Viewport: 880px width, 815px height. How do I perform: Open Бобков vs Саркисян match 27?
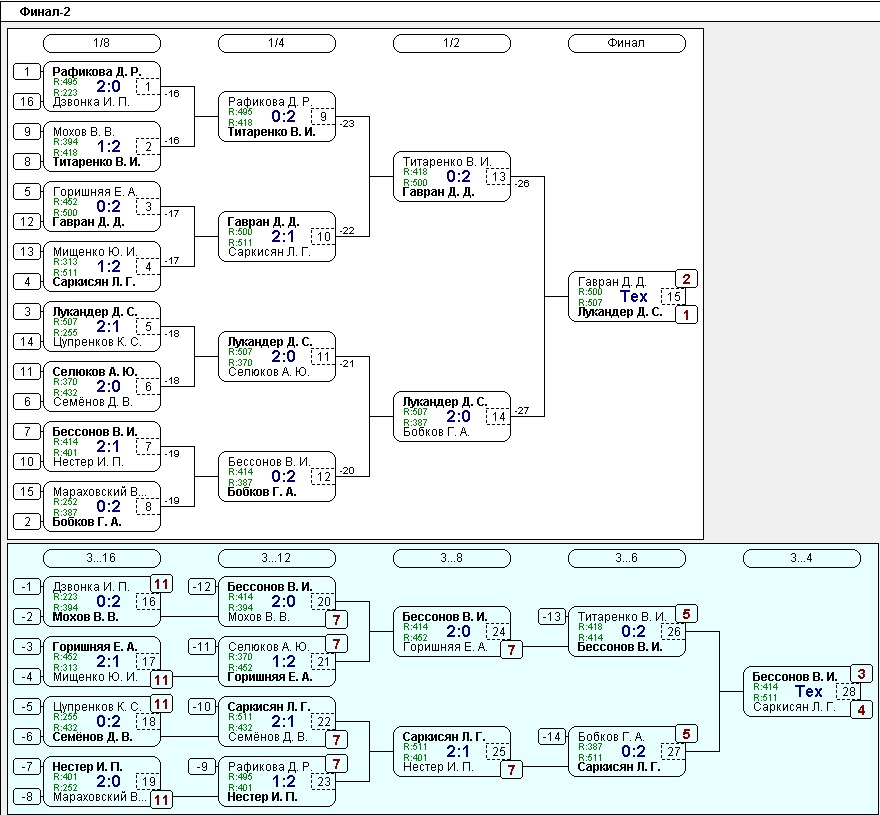627,752
